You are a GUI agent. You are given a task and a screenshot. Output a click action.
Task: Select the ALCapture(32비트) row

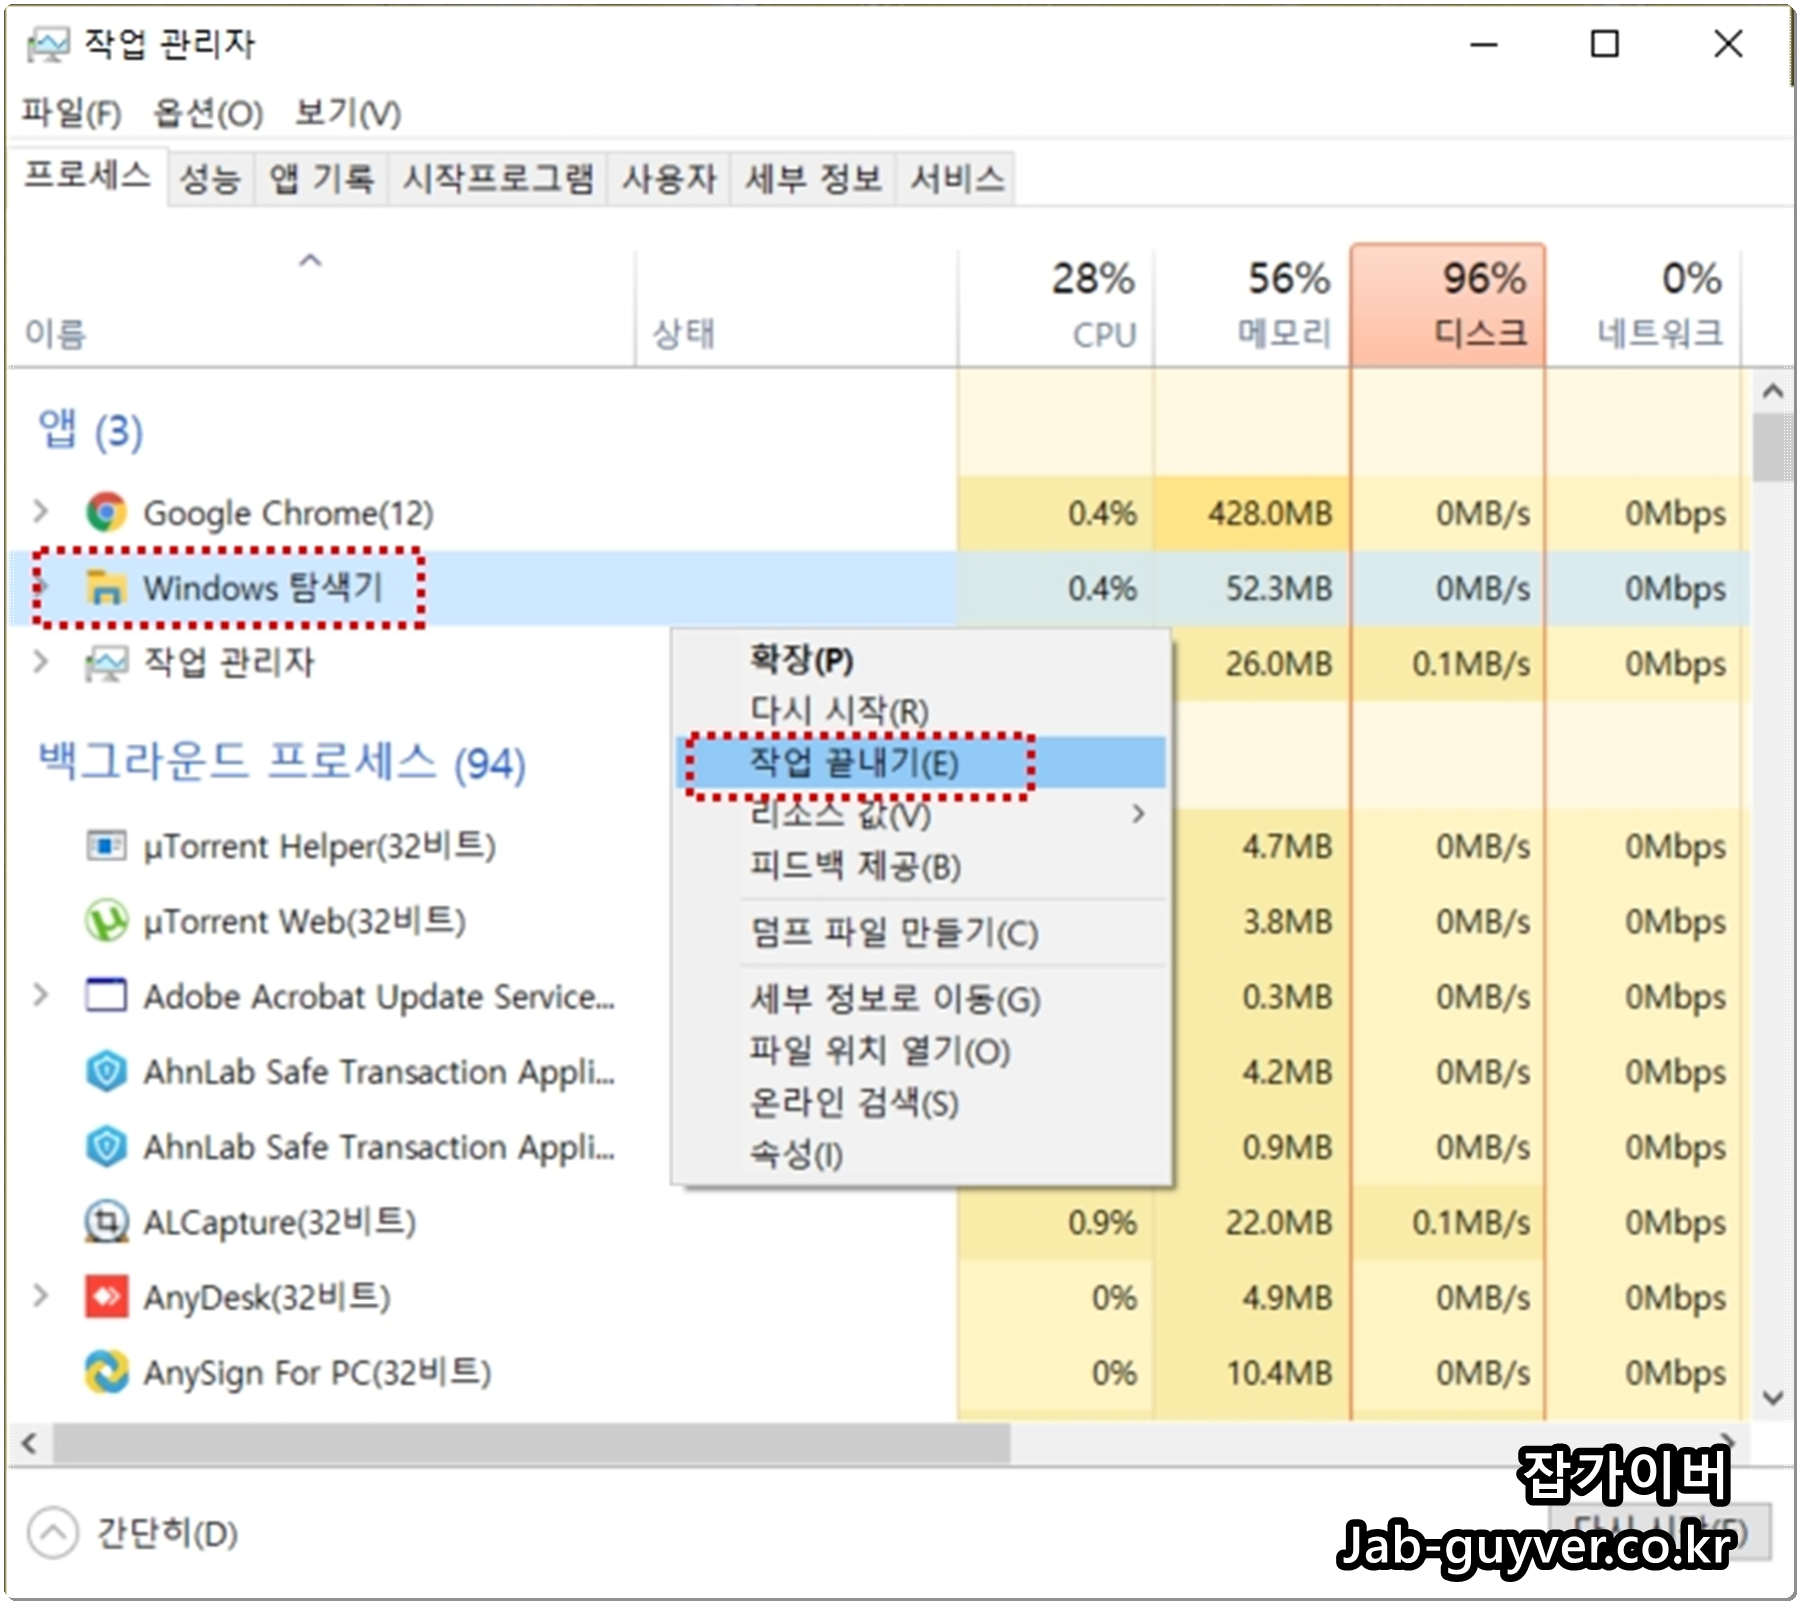click(x=878, y=1222)
